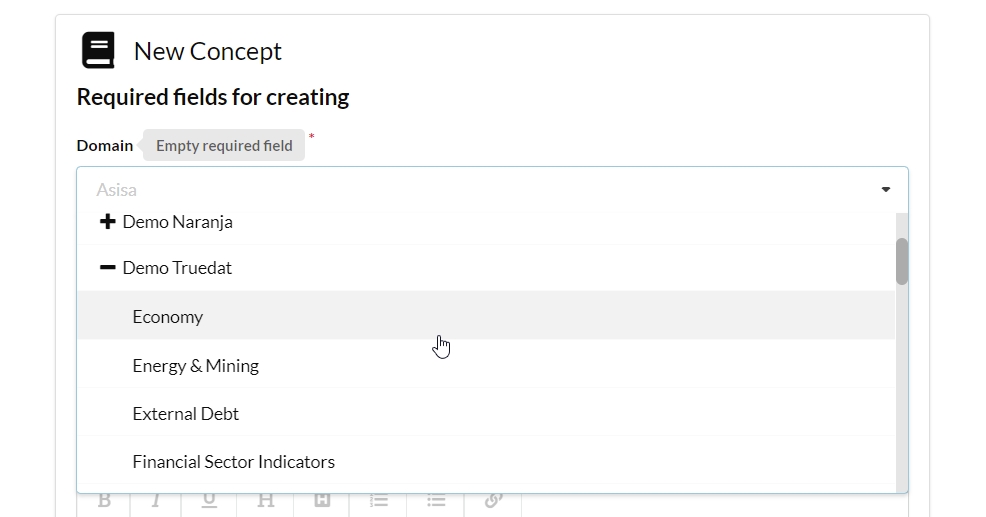Click the Italic formatting icon
This screenshot has height=517, width=986.
point(156,501)
